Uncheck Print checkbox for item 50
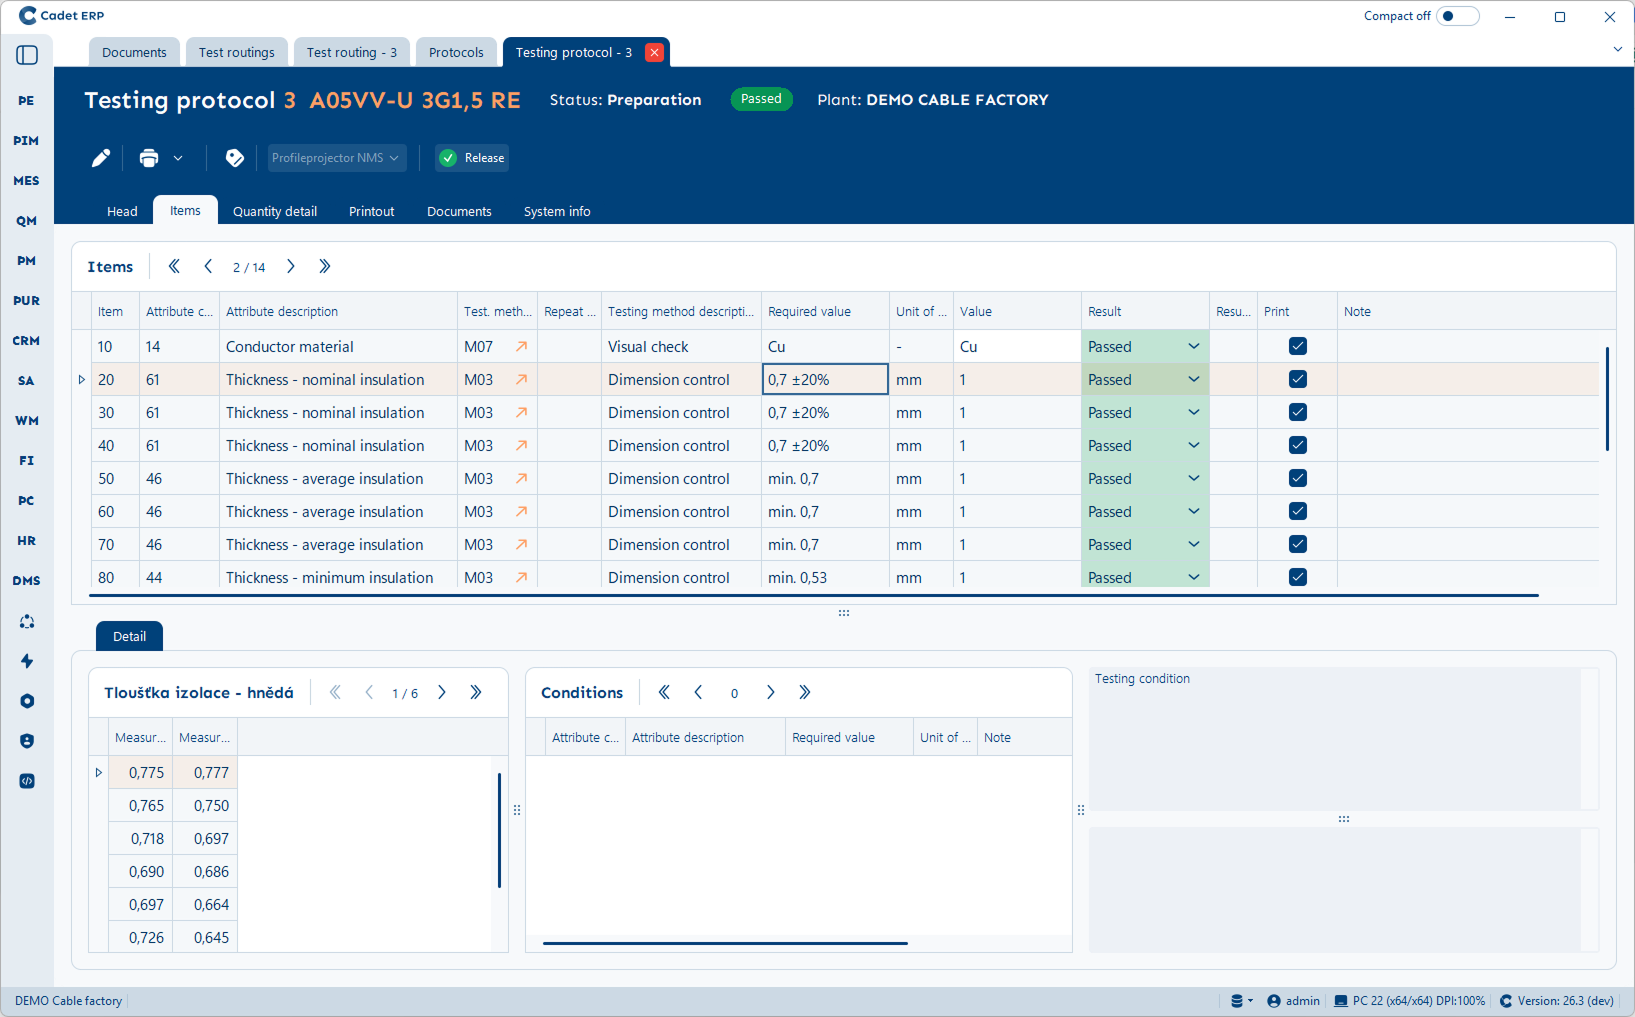The height and width of the screenshot is (1017, 1635). point(1298,479)
